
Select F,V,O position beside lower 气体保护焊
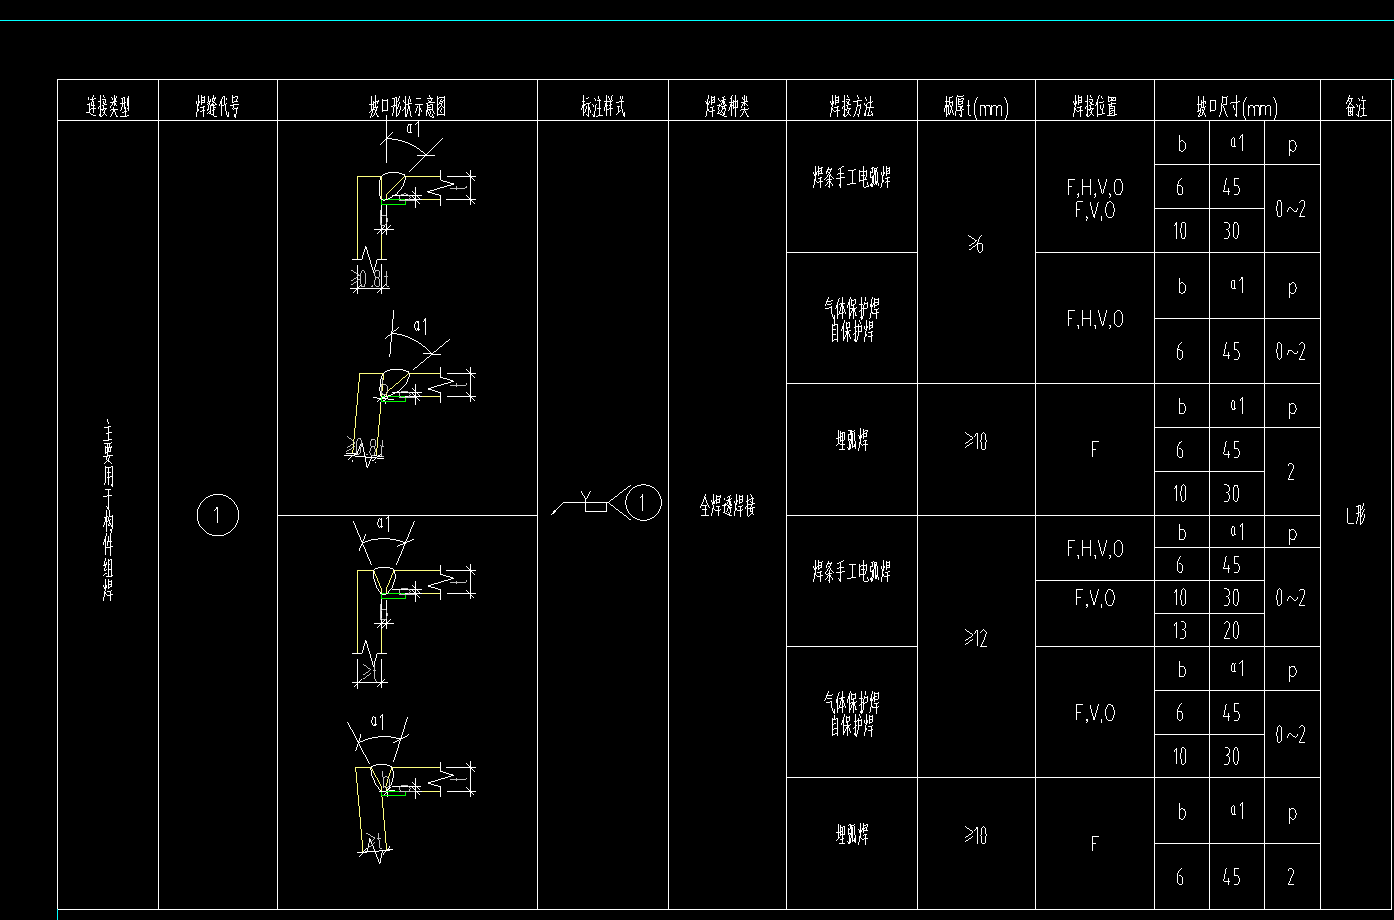1094,713
